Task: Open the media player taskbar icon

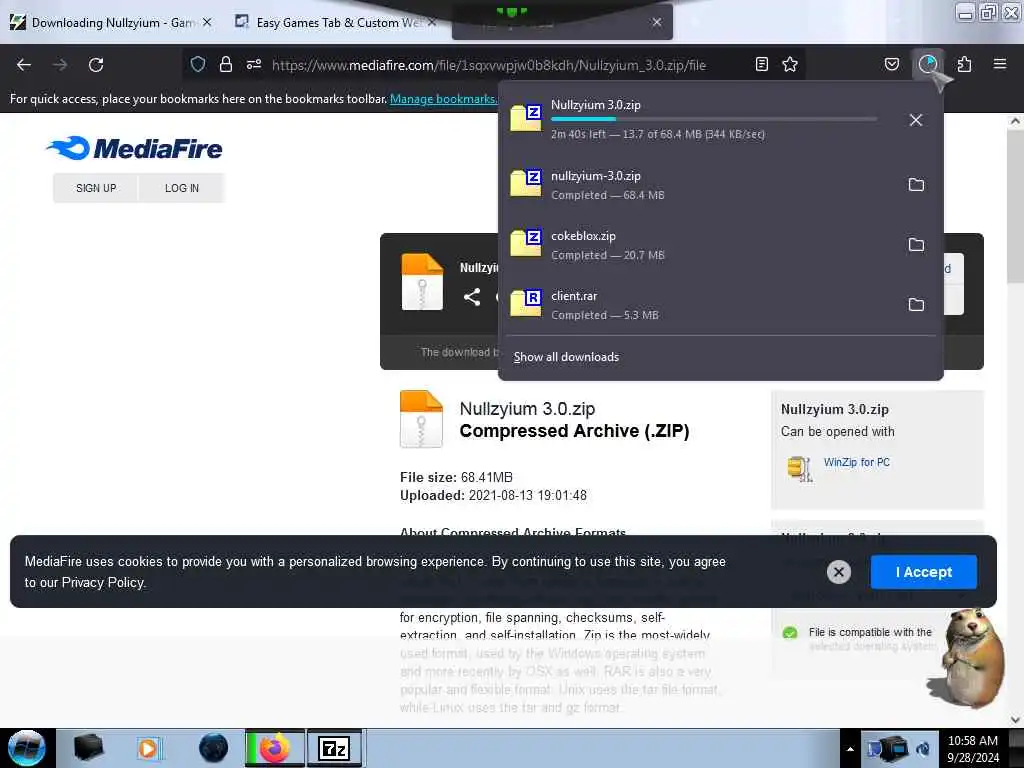Action: tap(149, 748)
